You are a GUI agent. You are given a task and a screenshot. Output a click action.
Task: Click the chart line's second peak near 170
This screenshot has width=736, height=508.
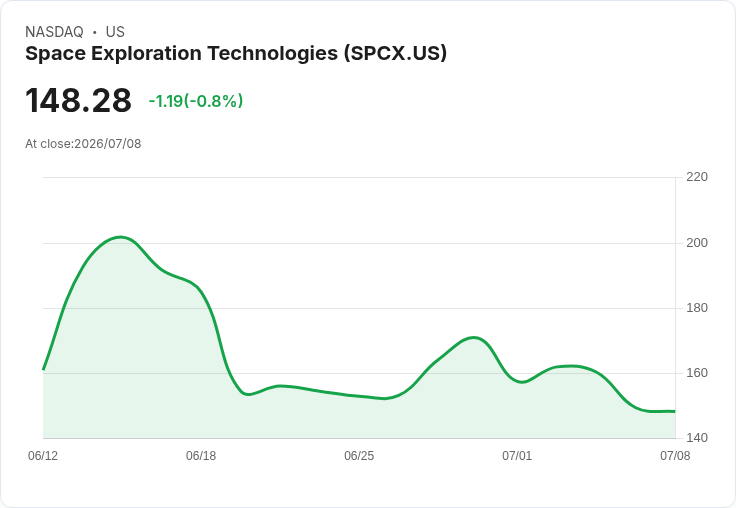(x=474, y=337)
